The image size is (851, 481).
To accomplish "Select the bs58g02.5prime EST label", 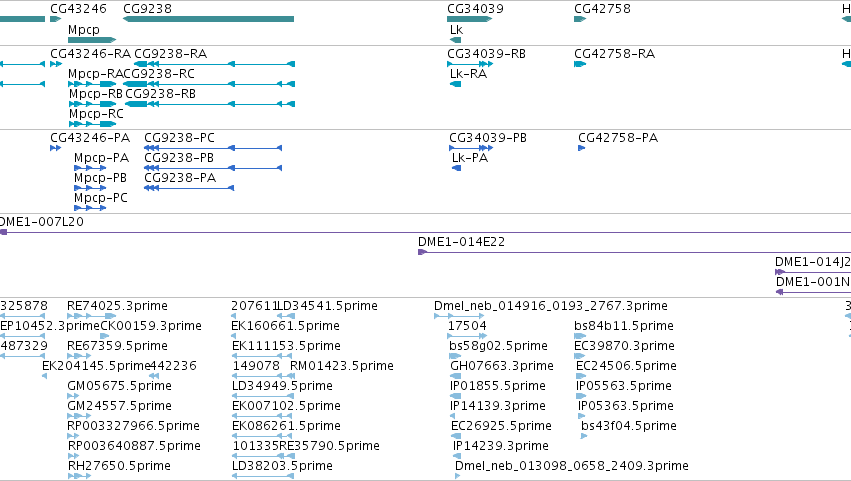I will pos(498,346).
